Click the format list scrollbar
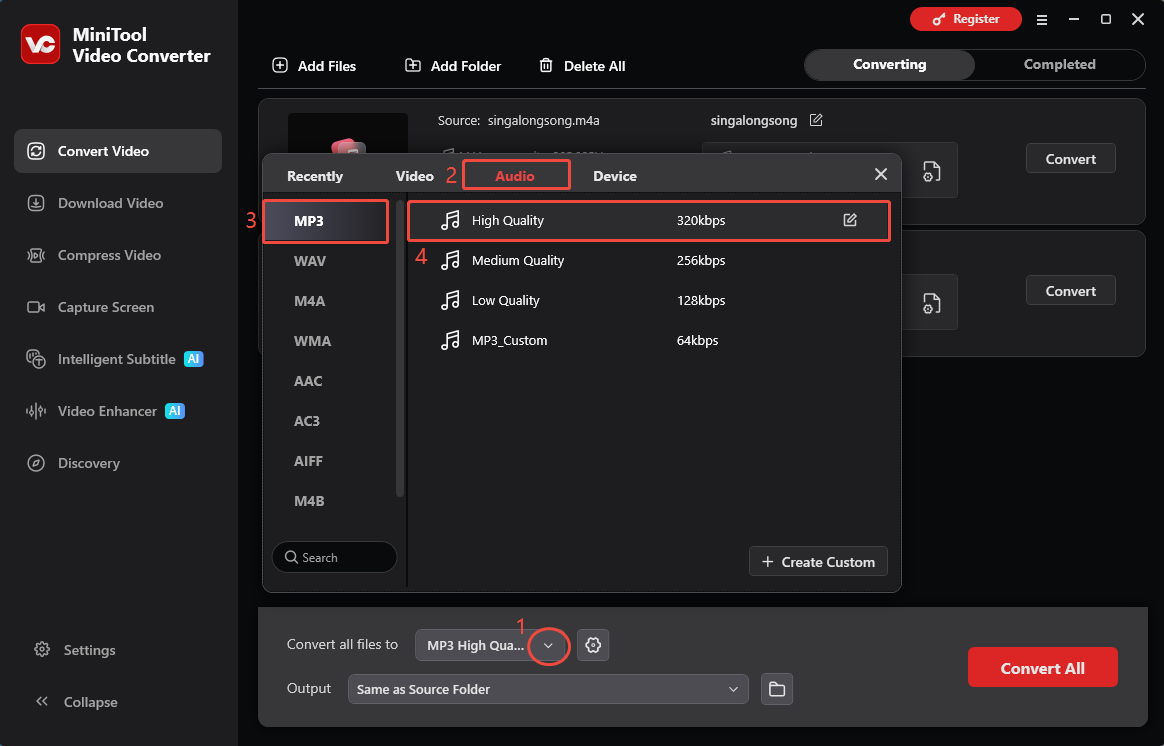 pyautogui.click(x=399, y=349)
